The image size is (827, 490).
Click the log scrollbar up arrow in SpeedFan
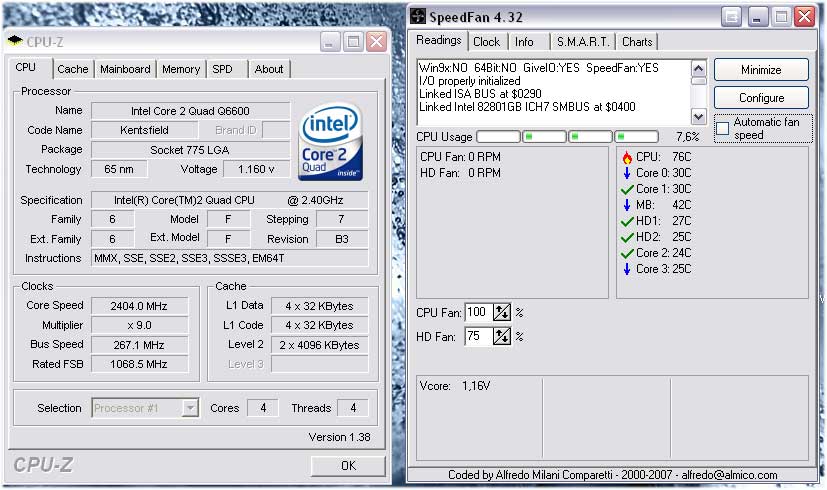[x=699, y=69]
